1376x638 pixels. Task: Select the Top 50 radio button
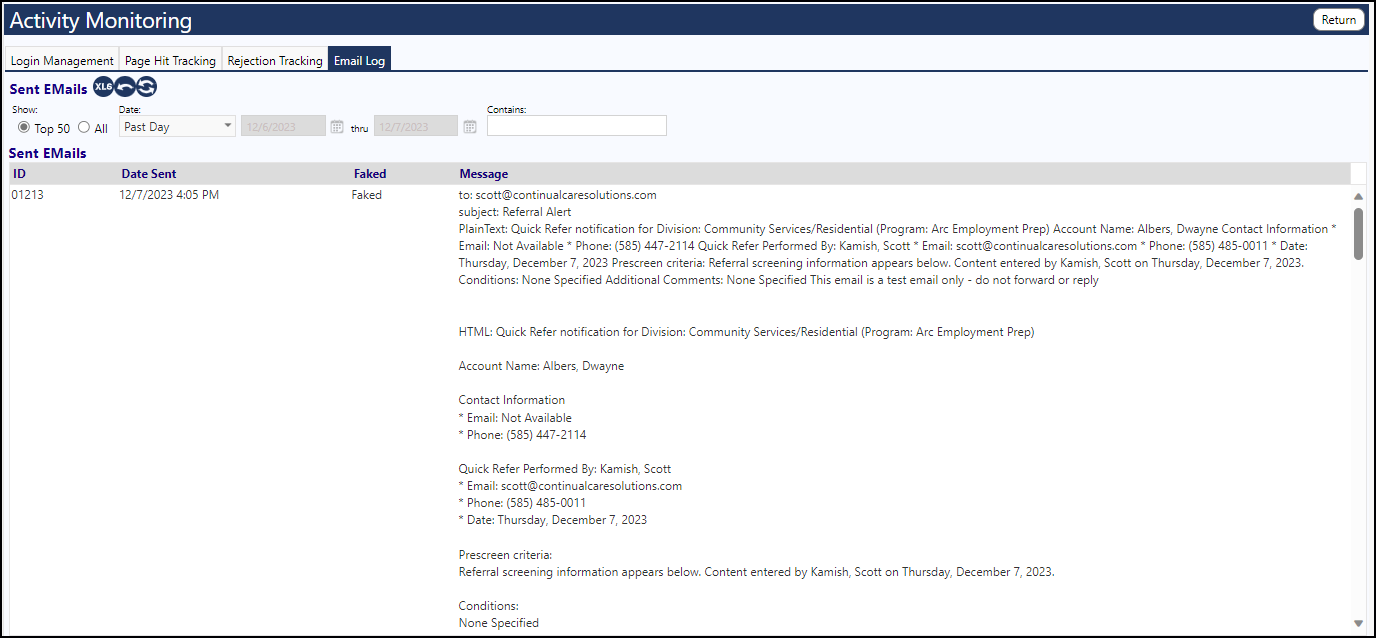(24, 127)
